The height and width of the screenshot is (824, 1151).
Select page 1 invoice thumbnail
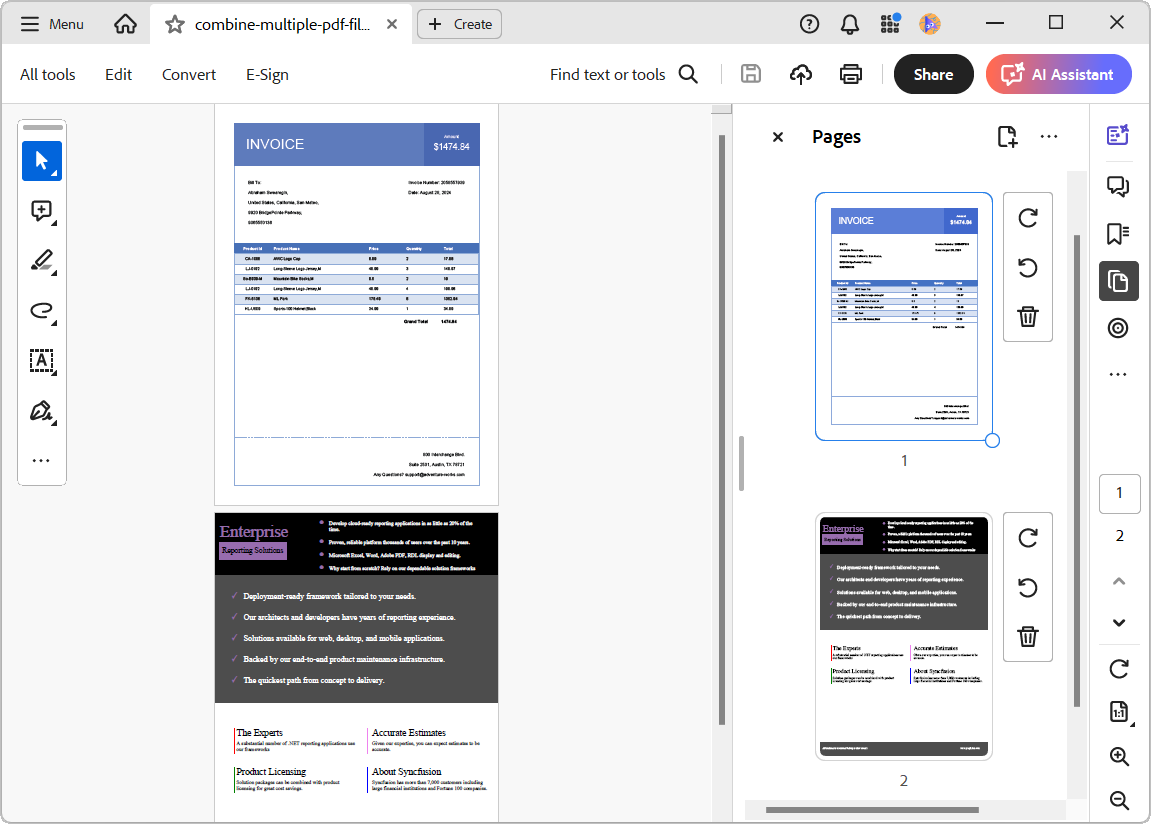coord(904,316)
